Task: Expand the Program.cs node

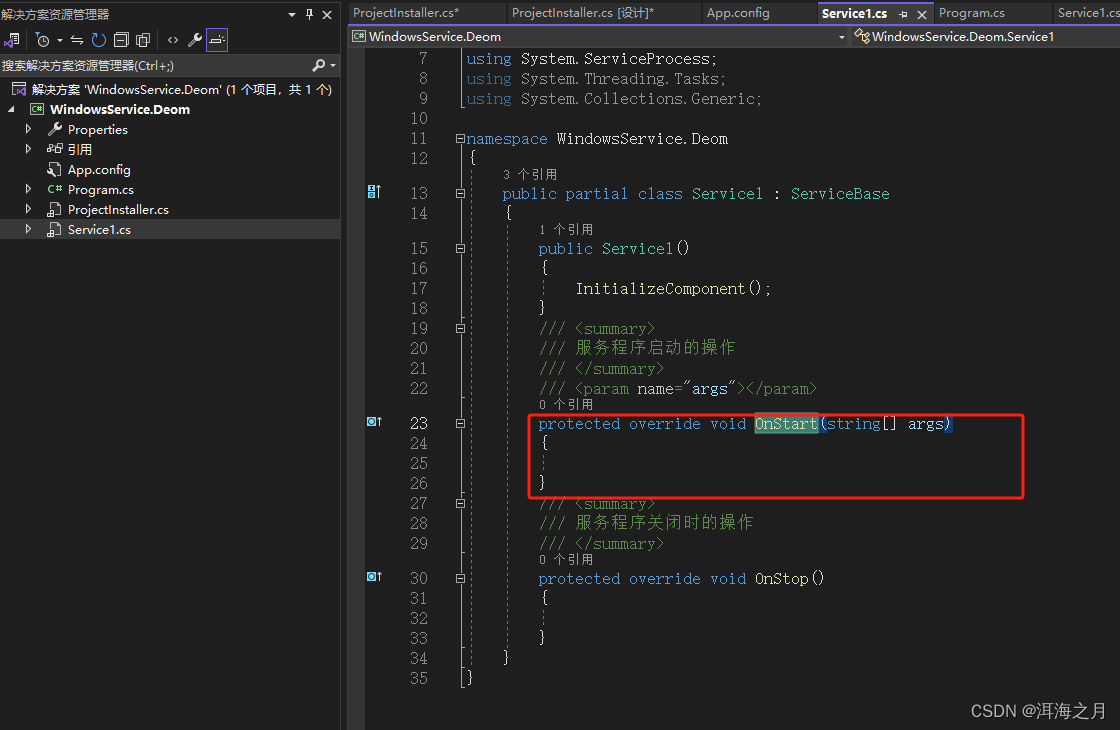Action: click(x=28, y=189)
